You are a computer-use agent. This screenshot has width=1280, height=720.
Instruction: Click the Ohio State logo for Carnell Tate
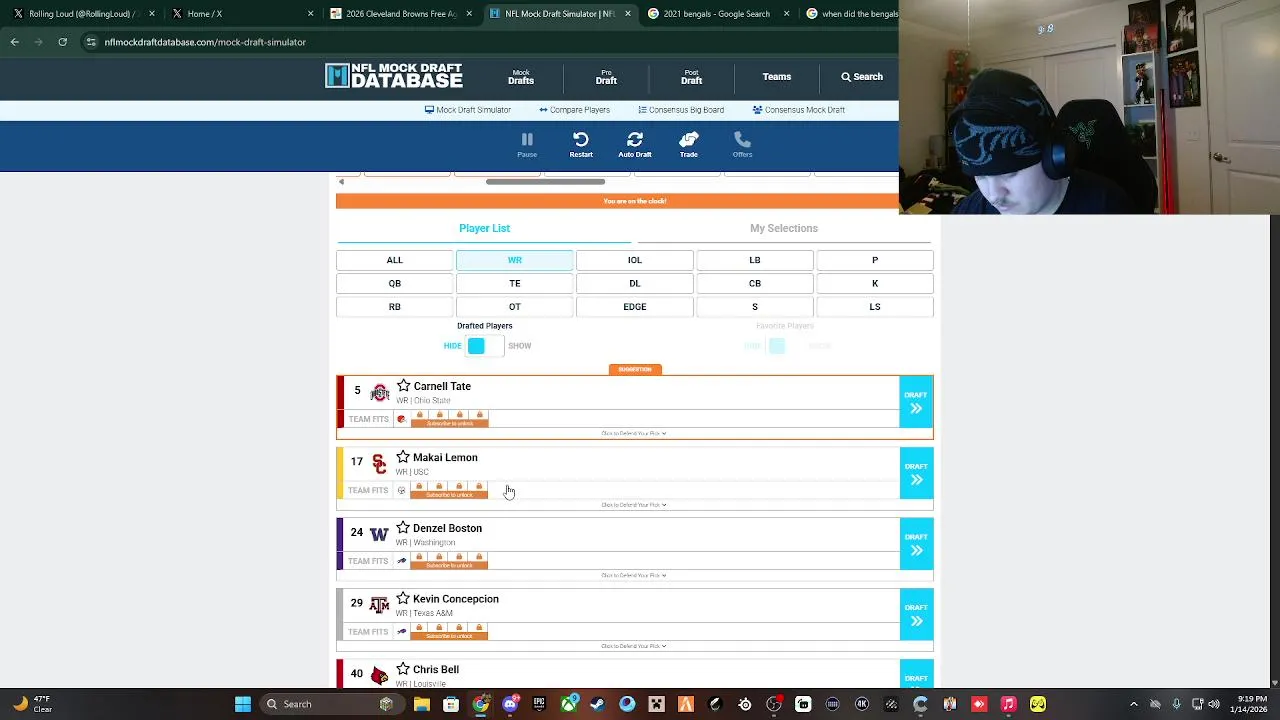[379, 392]
